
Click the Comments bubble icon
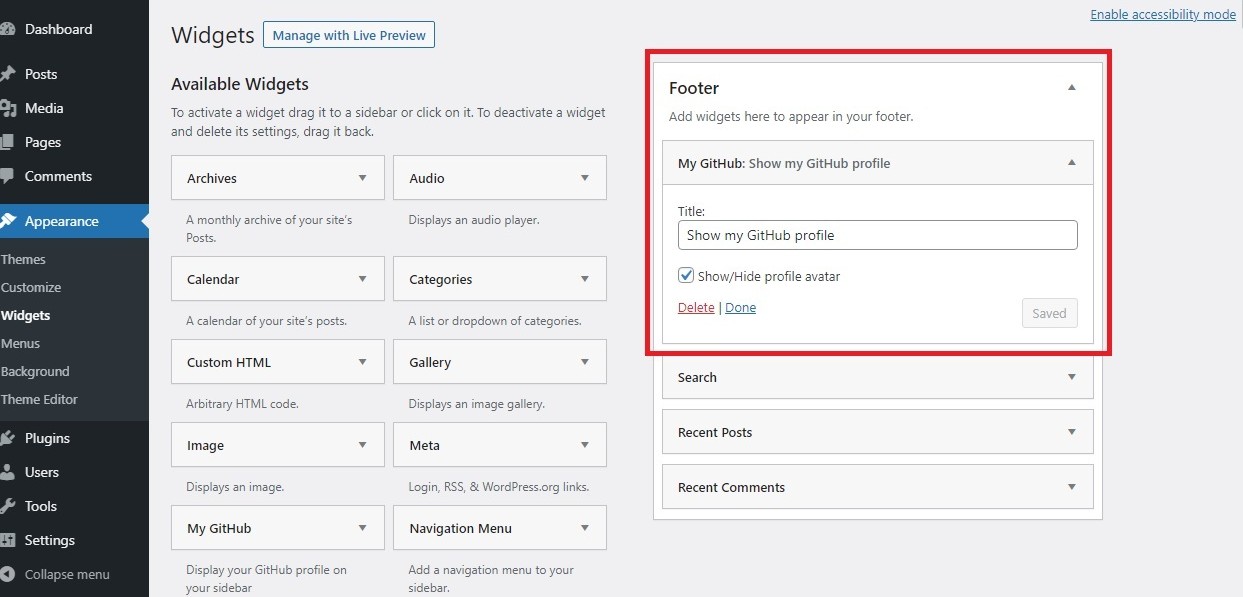pyautogui.click(x=8, y=176)
